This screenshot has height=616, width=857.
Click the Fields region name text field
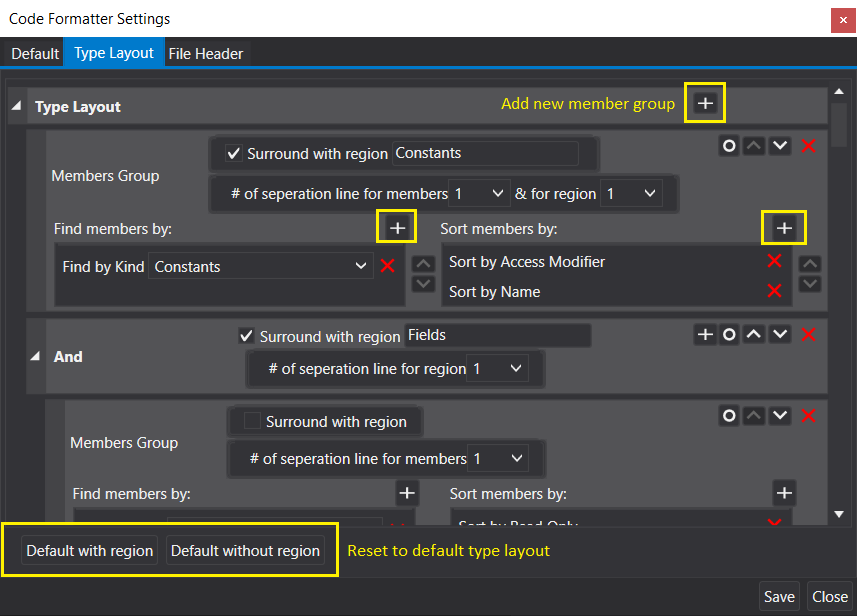coord(497,334)
